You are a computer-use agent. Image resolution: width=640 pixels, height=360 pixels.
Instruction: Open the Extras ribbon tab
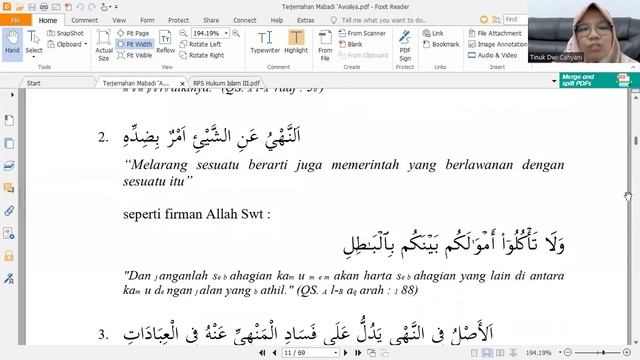coord(305,20)
